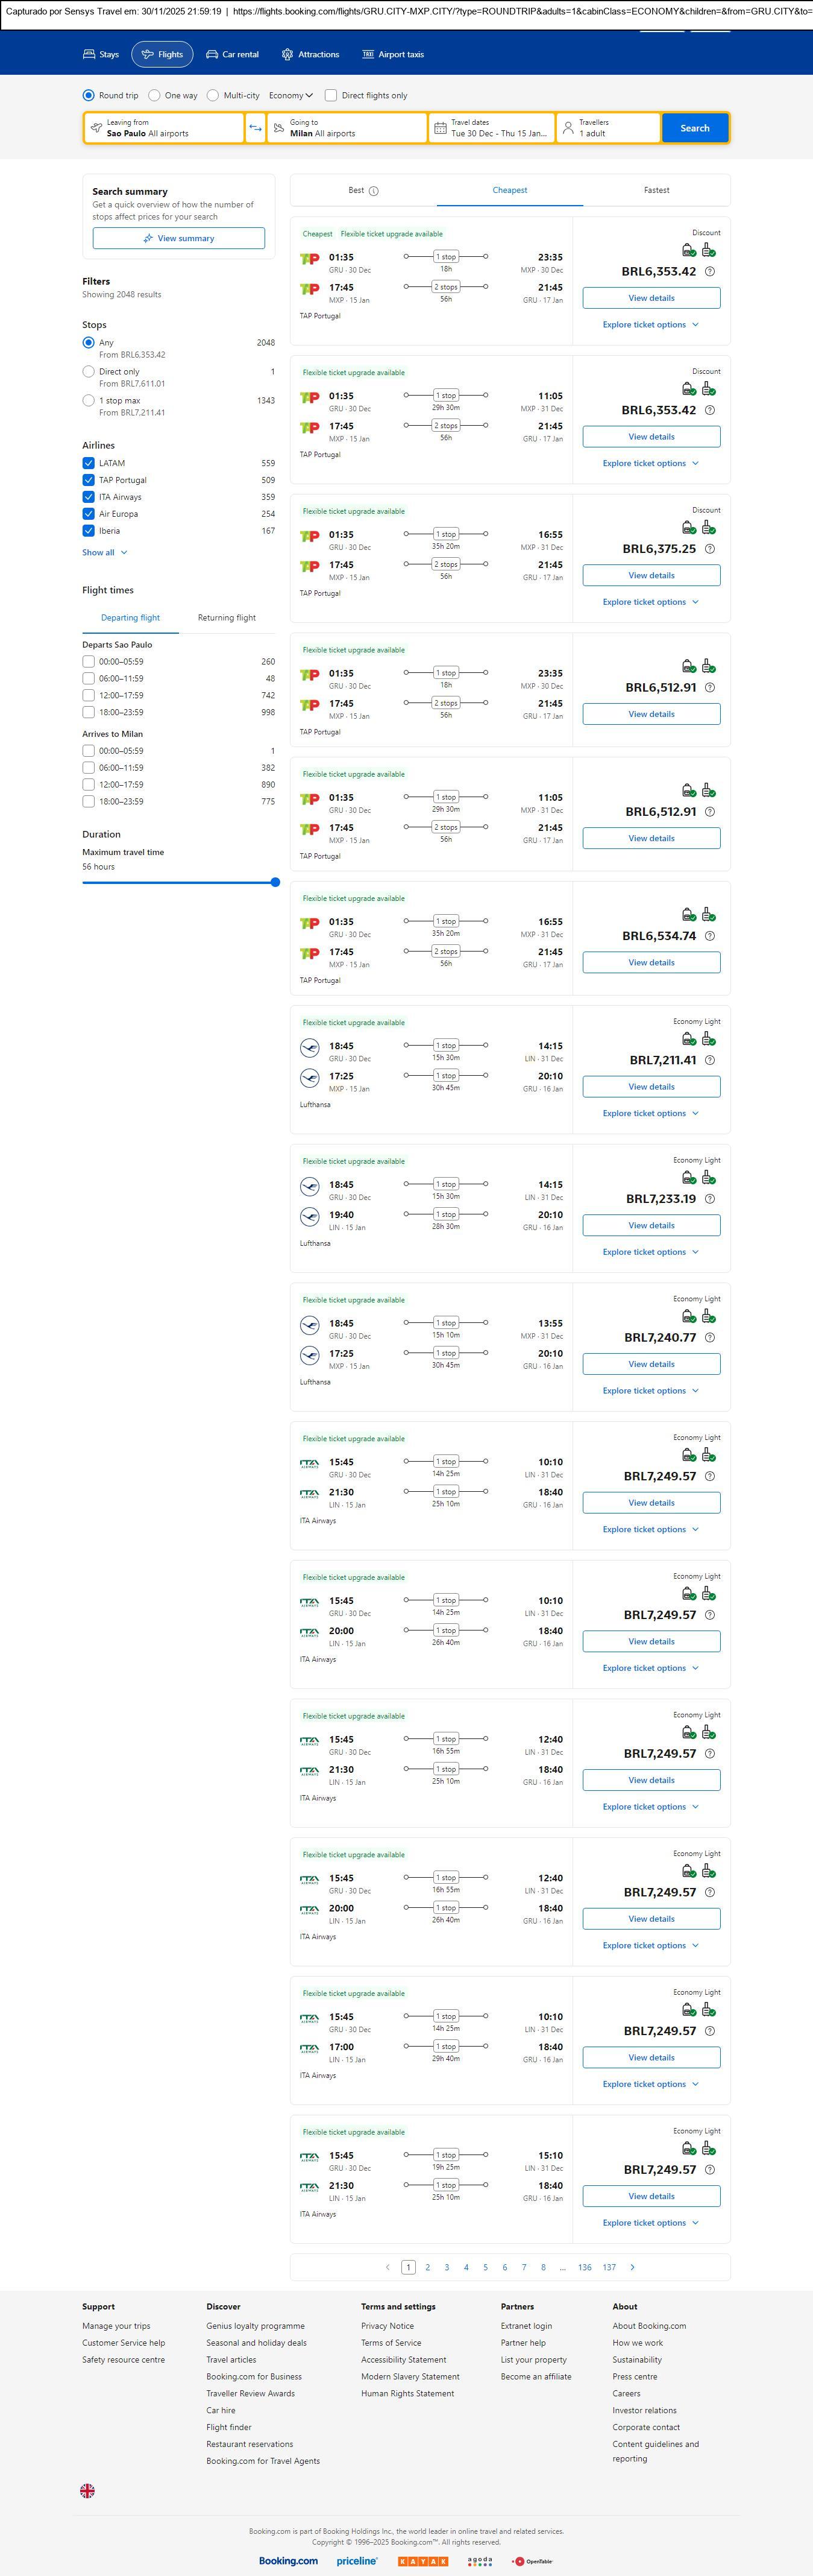Uncheck the TAP Portugal airline filter
The height and width of the screenshot is (2576, 813).
coord(89,480)
